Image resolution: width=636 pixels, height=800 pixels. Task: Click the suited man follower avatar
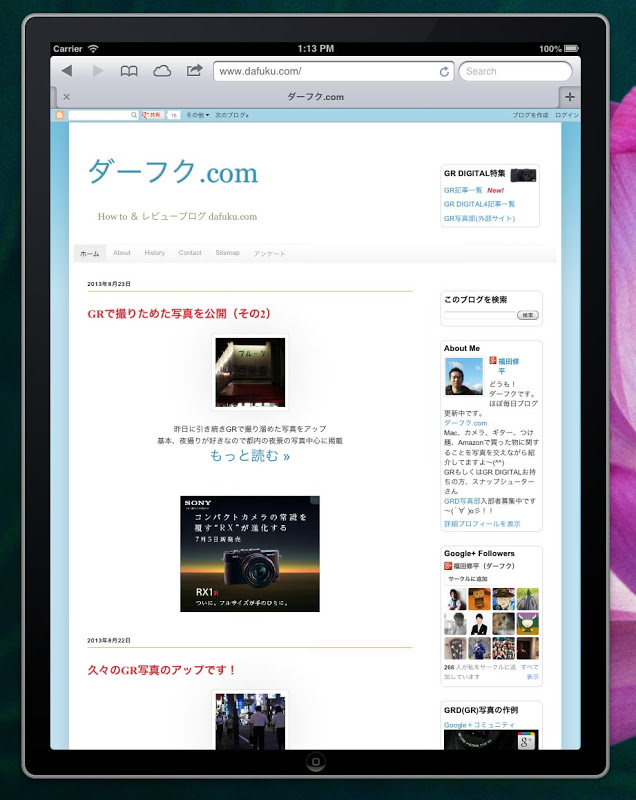pyautogui.click(x=479, y=623)
